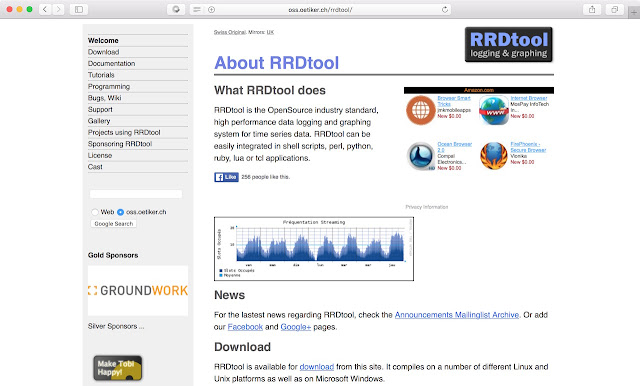
Task: Open Bugs, Wiki in the sidebar
Action: (104, 98)
